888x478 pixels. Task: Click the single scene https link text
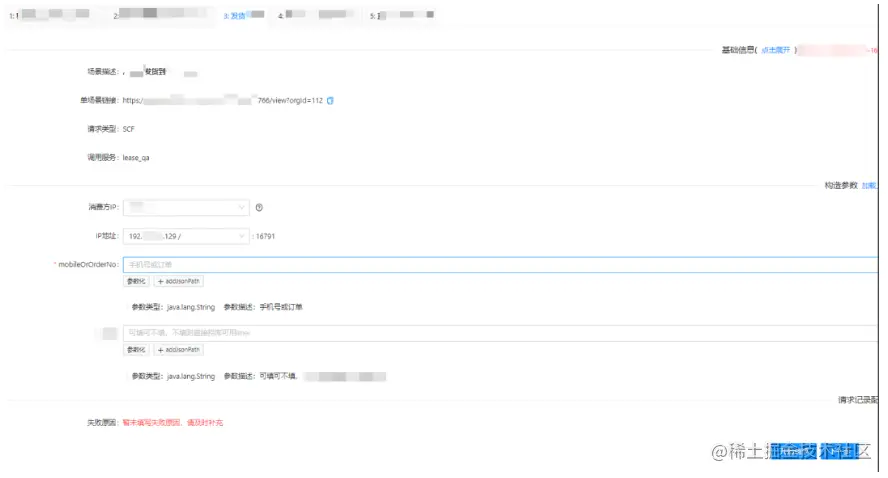pos(223,101)
